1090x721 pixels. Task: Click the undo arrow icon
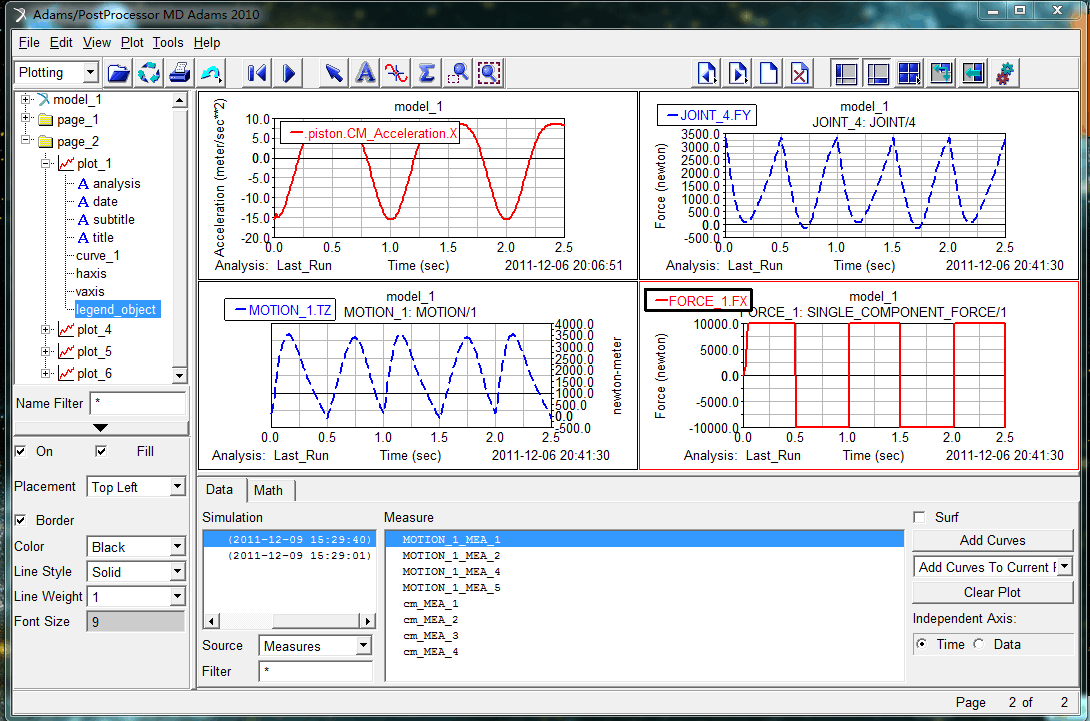pyautogui.click(x=210, y=72)
